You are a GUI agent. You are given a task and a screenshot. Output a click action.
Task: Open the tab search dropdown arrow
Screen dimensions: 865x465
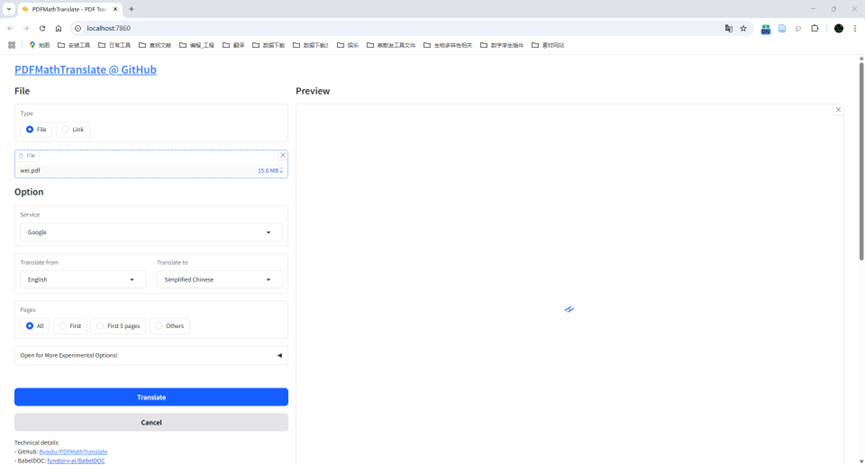tap(9, 9)
